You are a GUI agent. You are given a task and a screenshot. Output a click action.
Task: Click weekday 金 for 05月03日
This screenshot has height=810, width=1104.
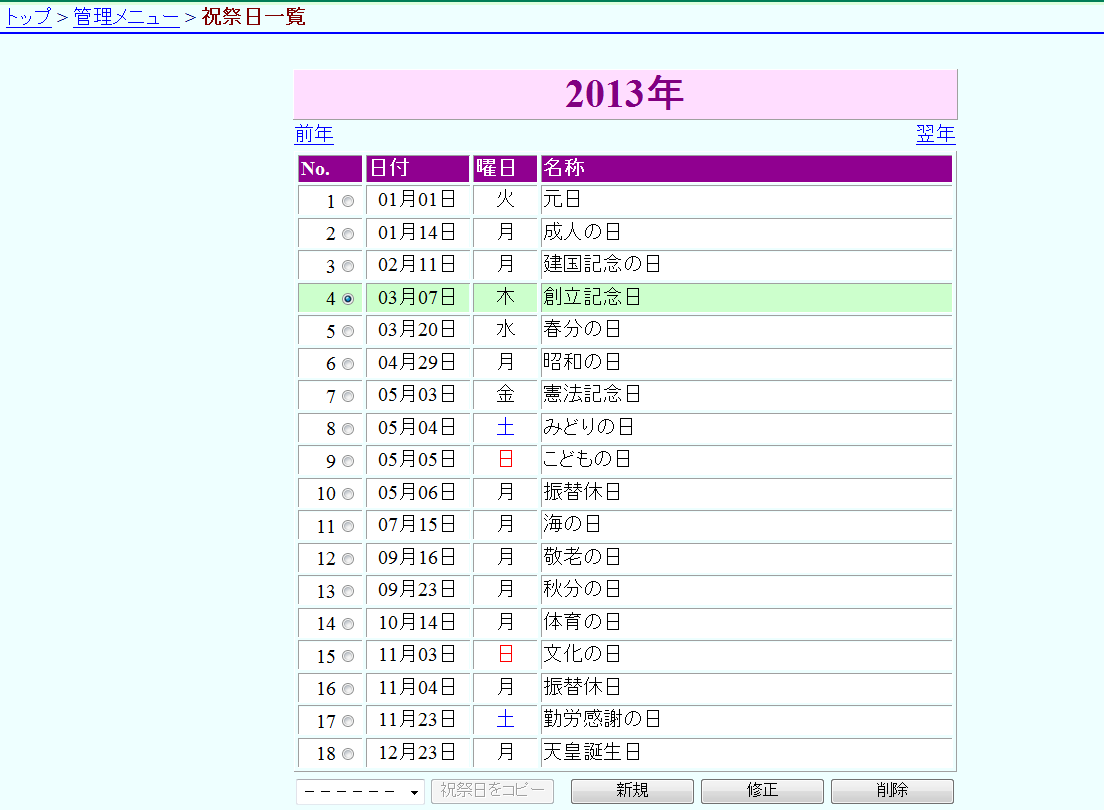point(506,394)
